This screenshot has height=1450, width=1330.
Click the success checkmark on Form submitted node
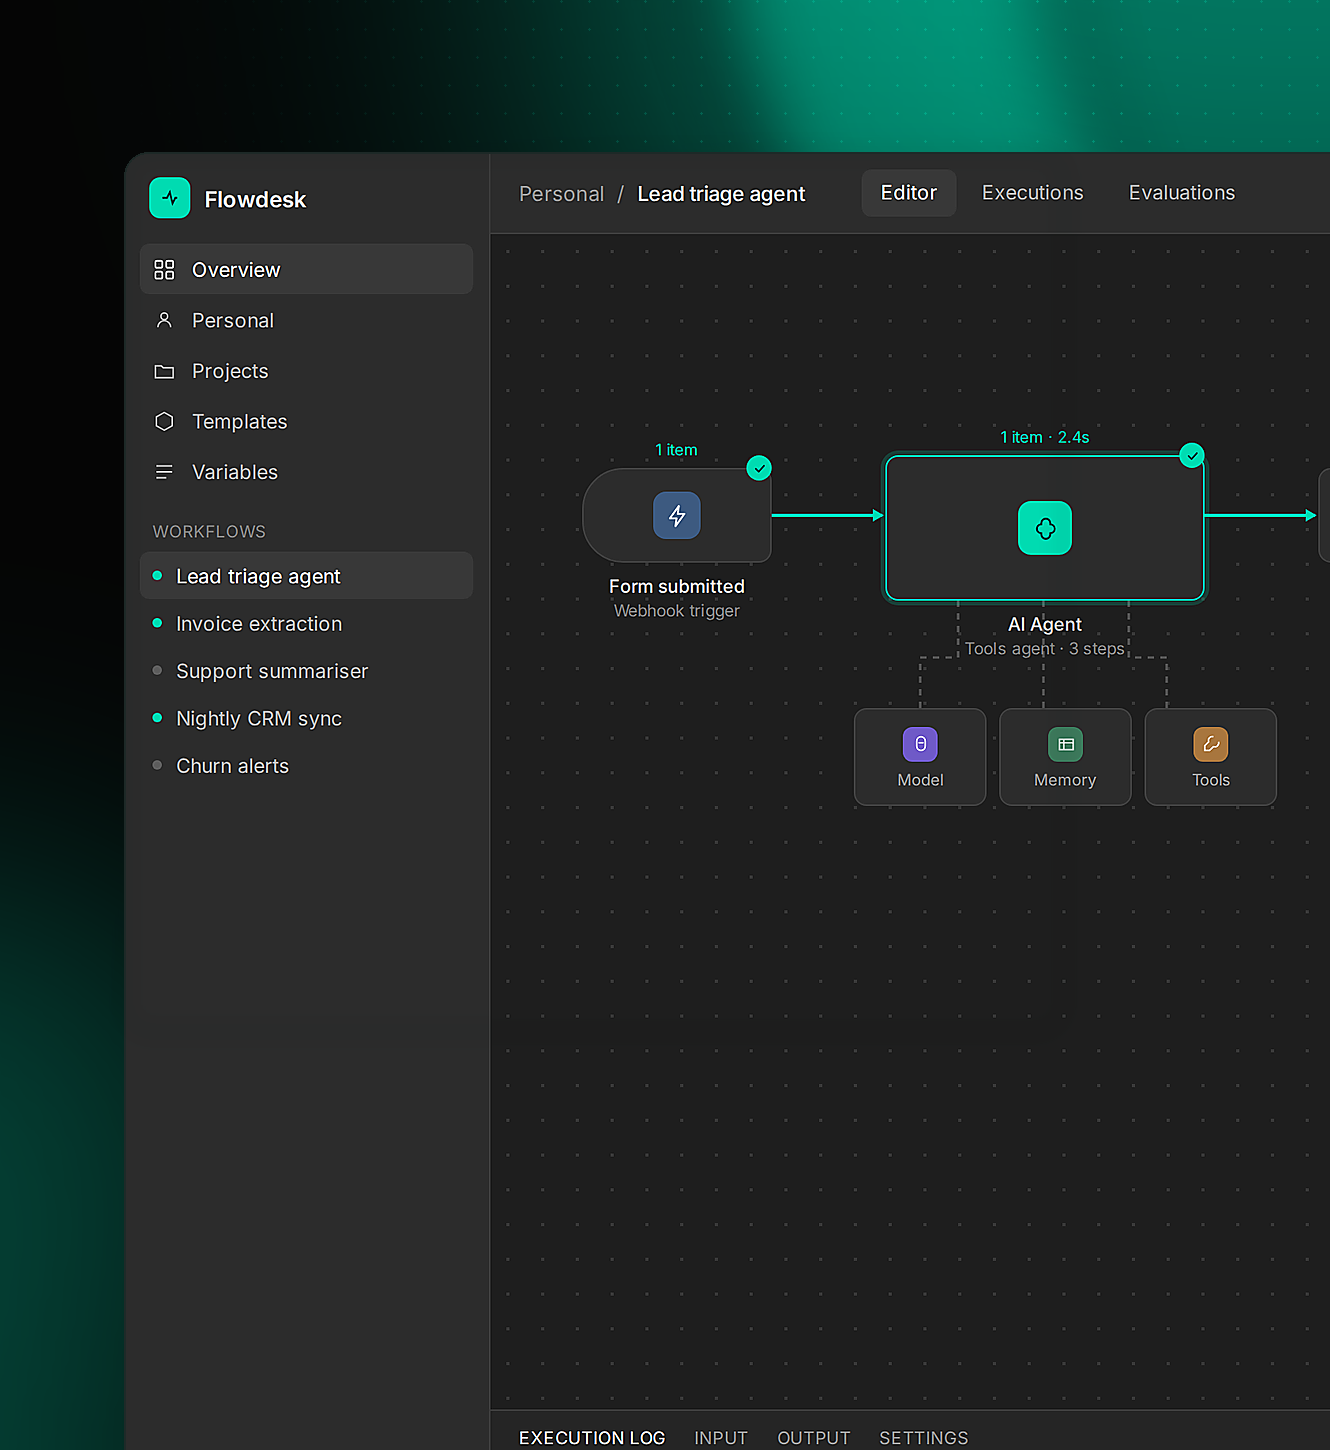tap(759, 468)
